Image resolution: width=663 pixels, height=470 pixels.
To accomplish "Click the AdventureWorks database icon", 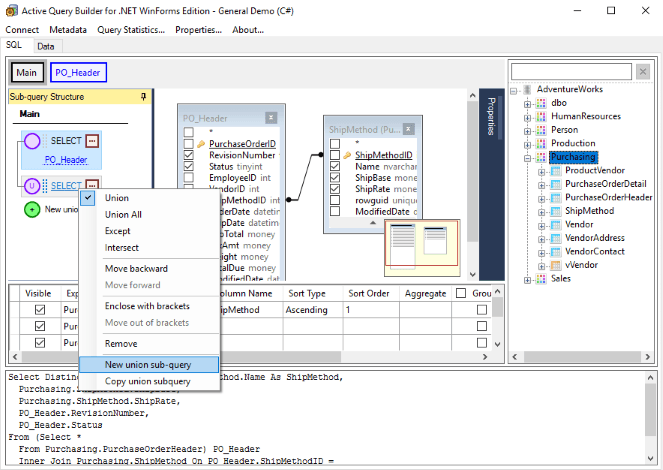I will tap(527, 90).
